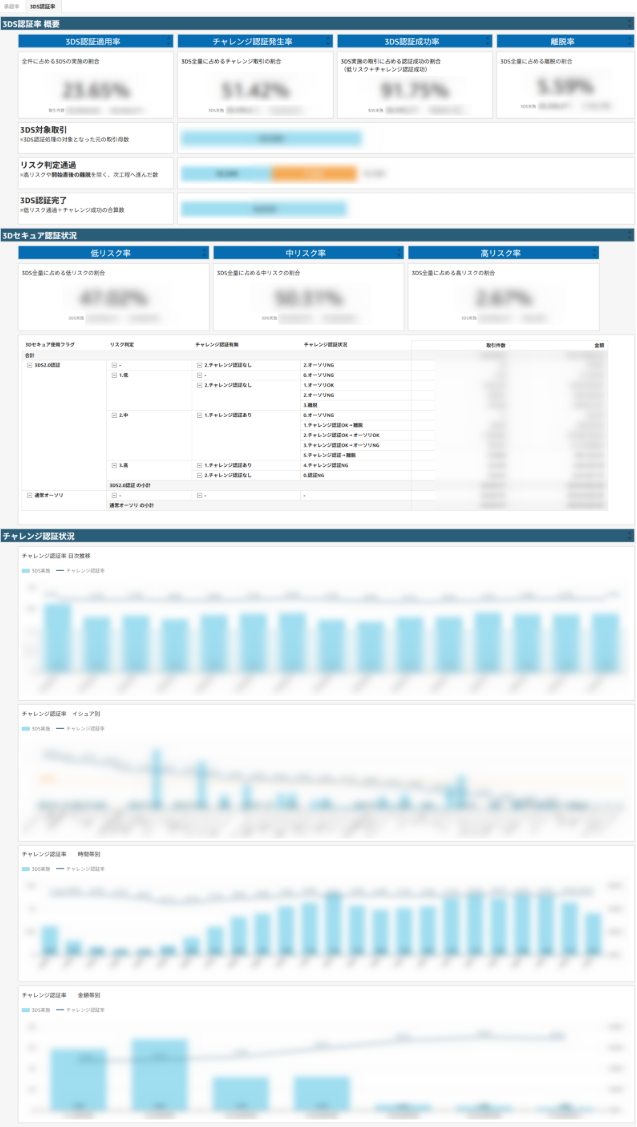Image resolution: width=637 pixels, height=1127 pixels.
Task: Click the 3DS認証完了 blue bar
Action: (x=264, y=208)
